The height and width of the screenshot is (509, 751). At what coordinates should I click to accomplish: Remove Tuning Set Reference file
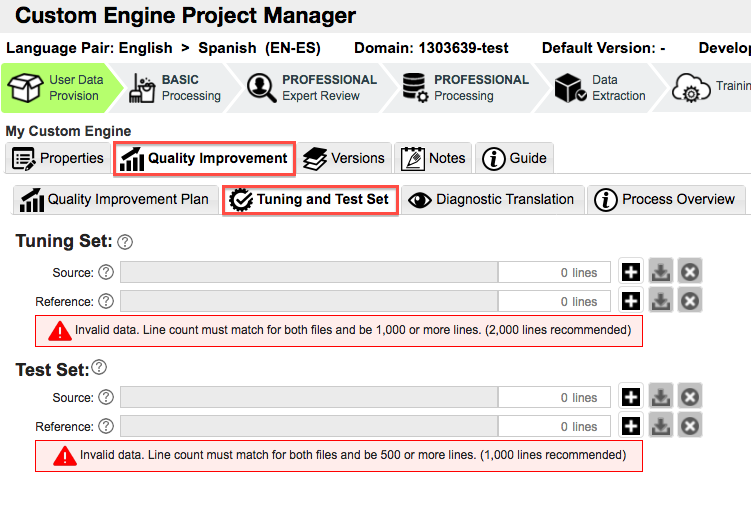[x=690, y=301]
